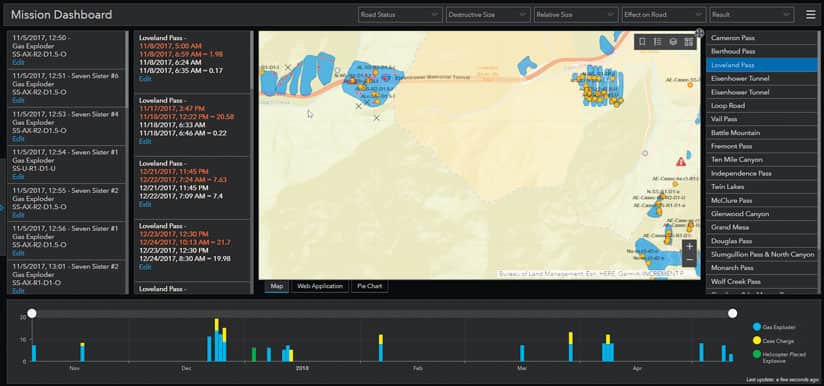Click the mission list vertical scrollbar
Image resolution: width=824 pixels, height=386 pixels.
coord(127,69)
